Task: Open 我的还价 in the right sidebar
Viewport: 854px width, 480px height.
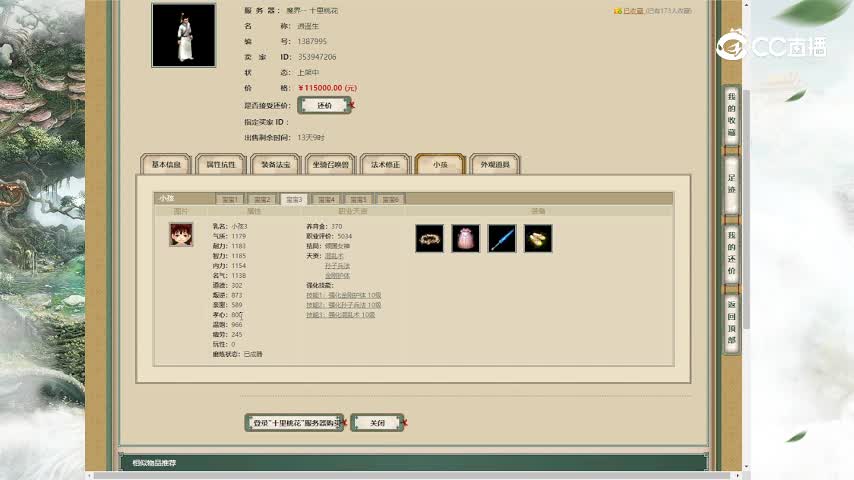Action: (731, 253)
